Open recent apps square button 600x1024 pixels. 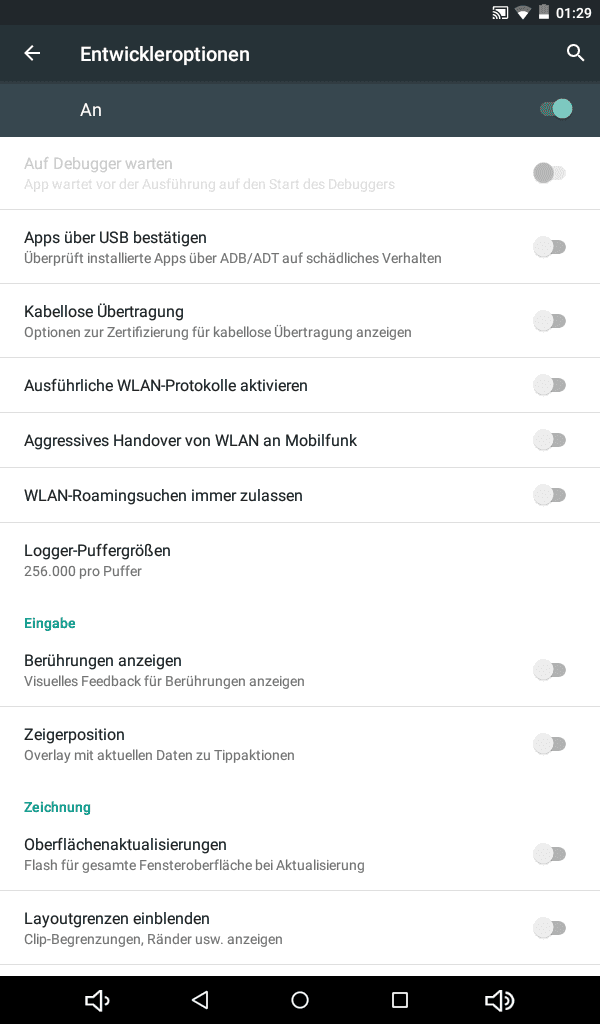400,1000
